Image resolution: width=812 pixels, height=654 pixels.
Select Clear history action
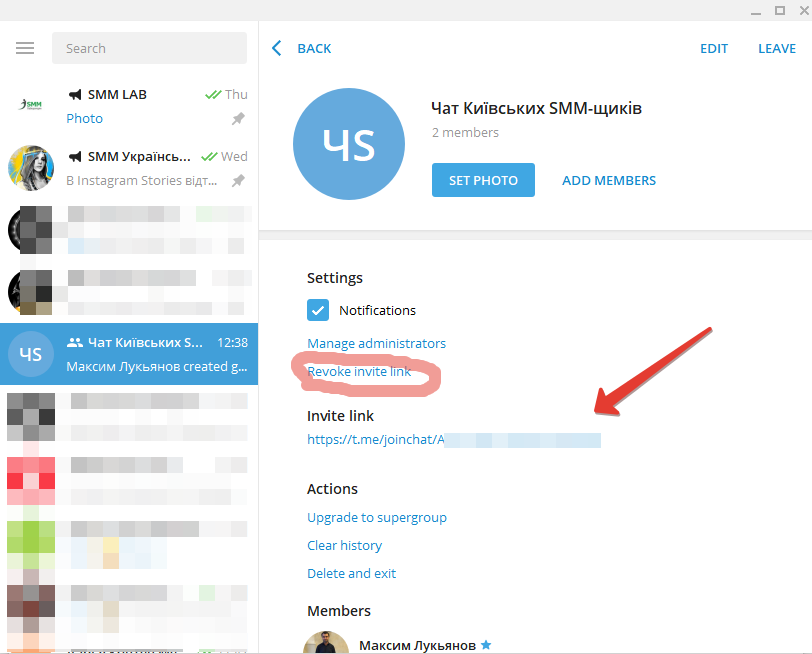[344, 545]
